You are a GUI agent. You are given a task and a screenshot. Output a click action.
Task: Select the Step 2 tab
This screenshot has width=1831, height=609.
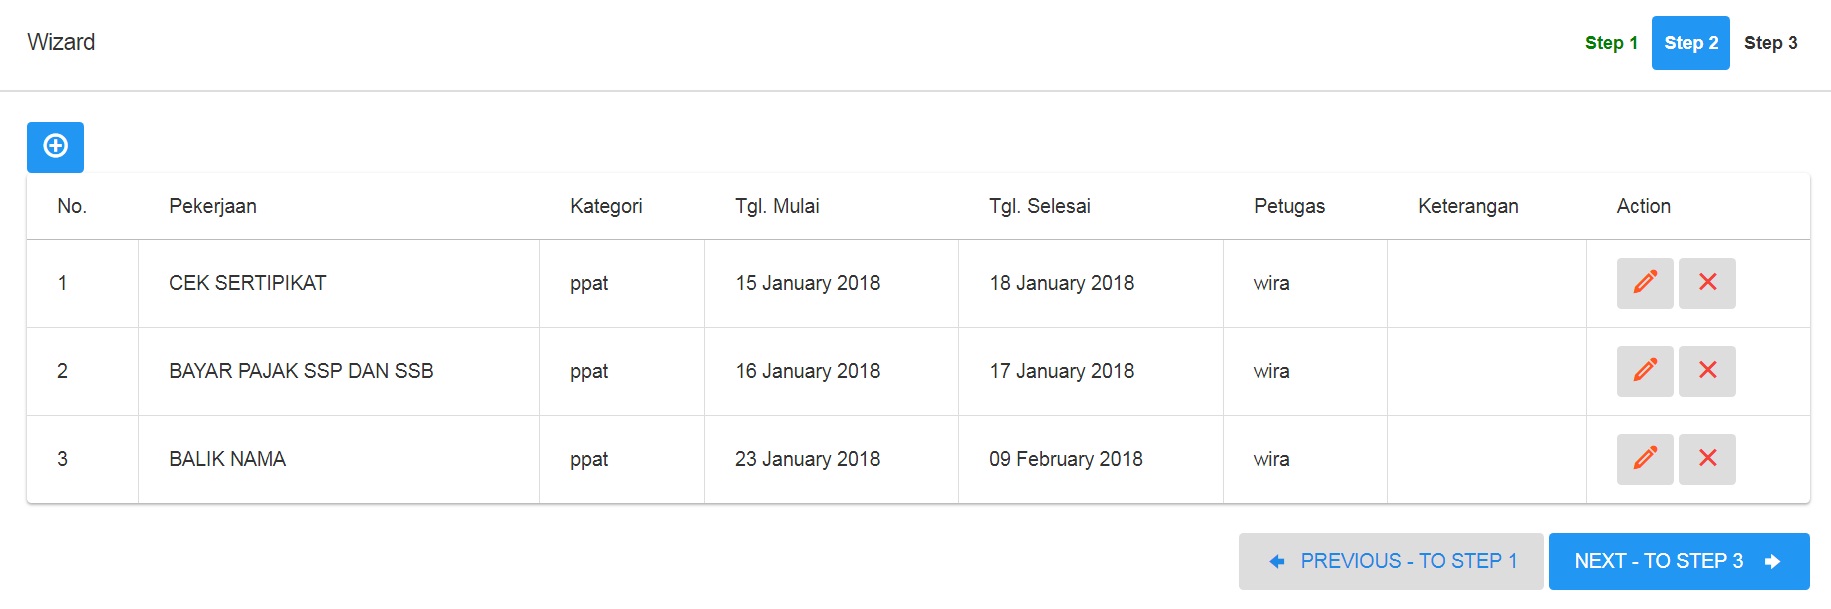pos(1691,43)
